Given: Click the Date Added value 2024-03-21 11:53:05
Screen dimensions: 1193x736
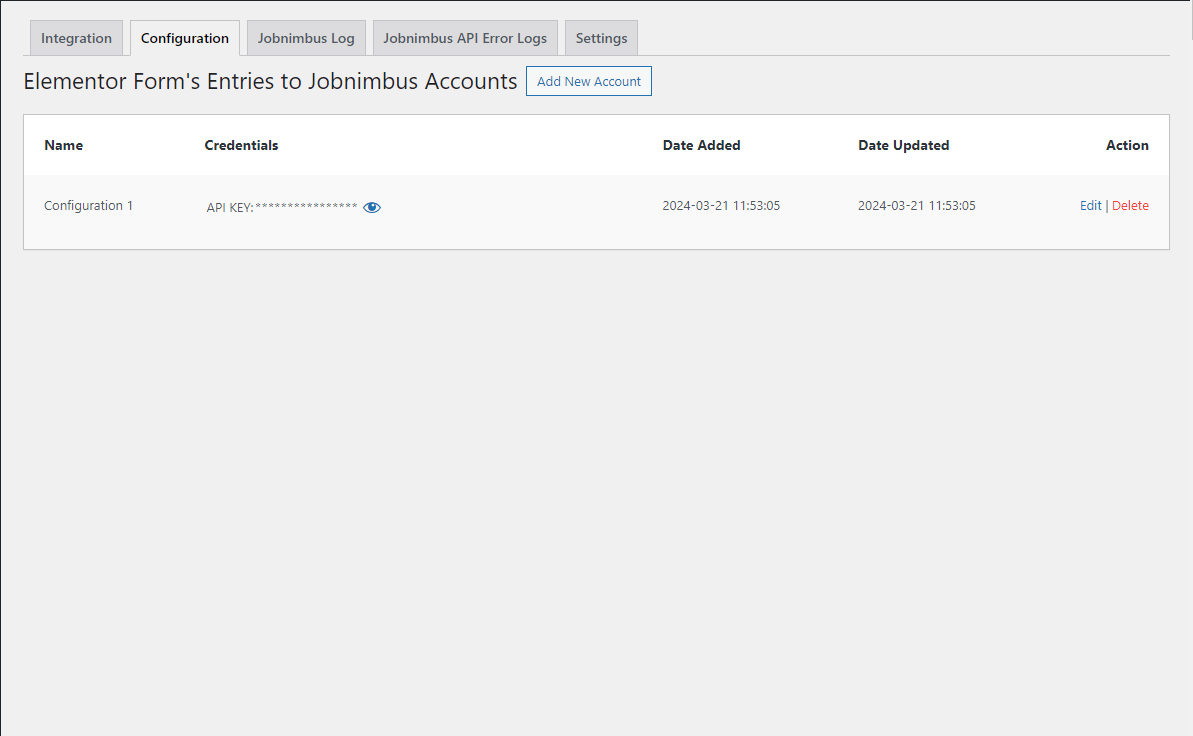Looking at the screenshot, I should pyautogui.click(x=721, y=206).
